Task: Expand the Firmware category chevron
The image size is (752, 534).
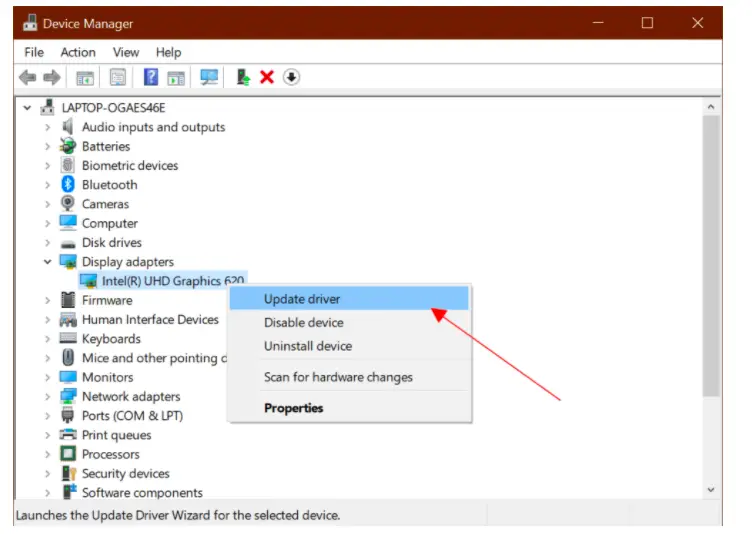Action: (x=47, y=300)
